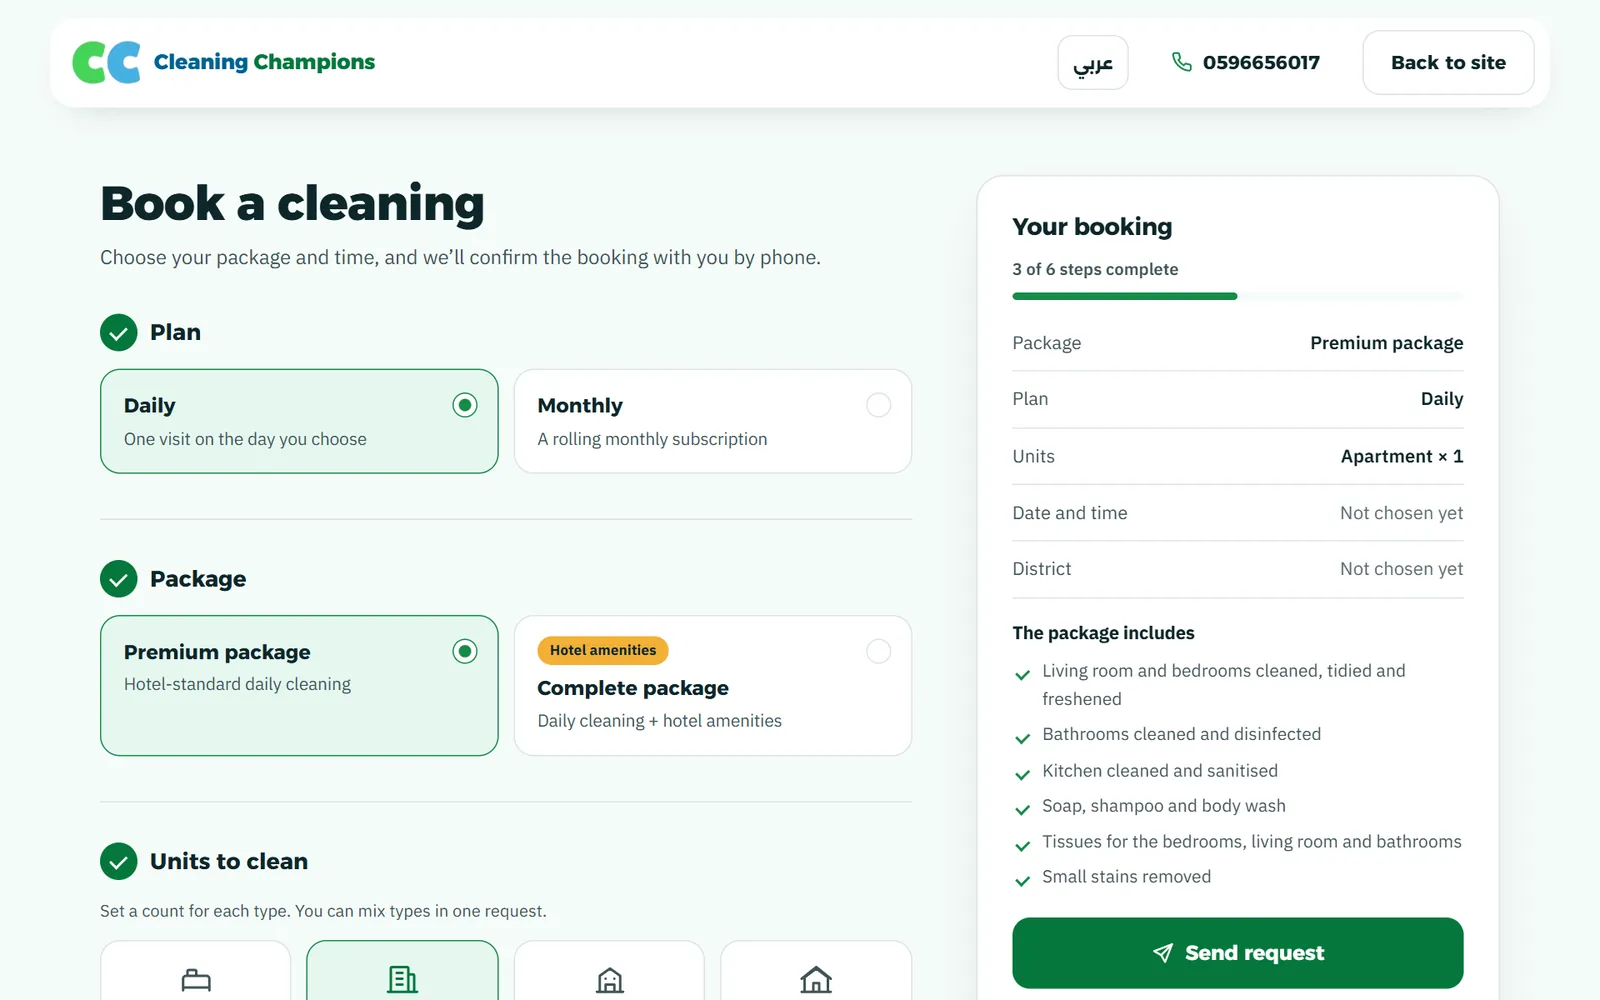Image resolution: width=1600 pixels, height=1000 pixels.
Task: Click the checkmark beside Units to clean
Action: click(x=119, y=862)
